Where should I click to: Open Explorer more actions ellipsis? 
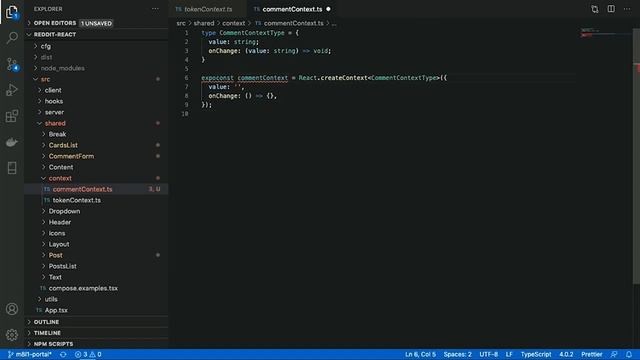tap(156, 9)
